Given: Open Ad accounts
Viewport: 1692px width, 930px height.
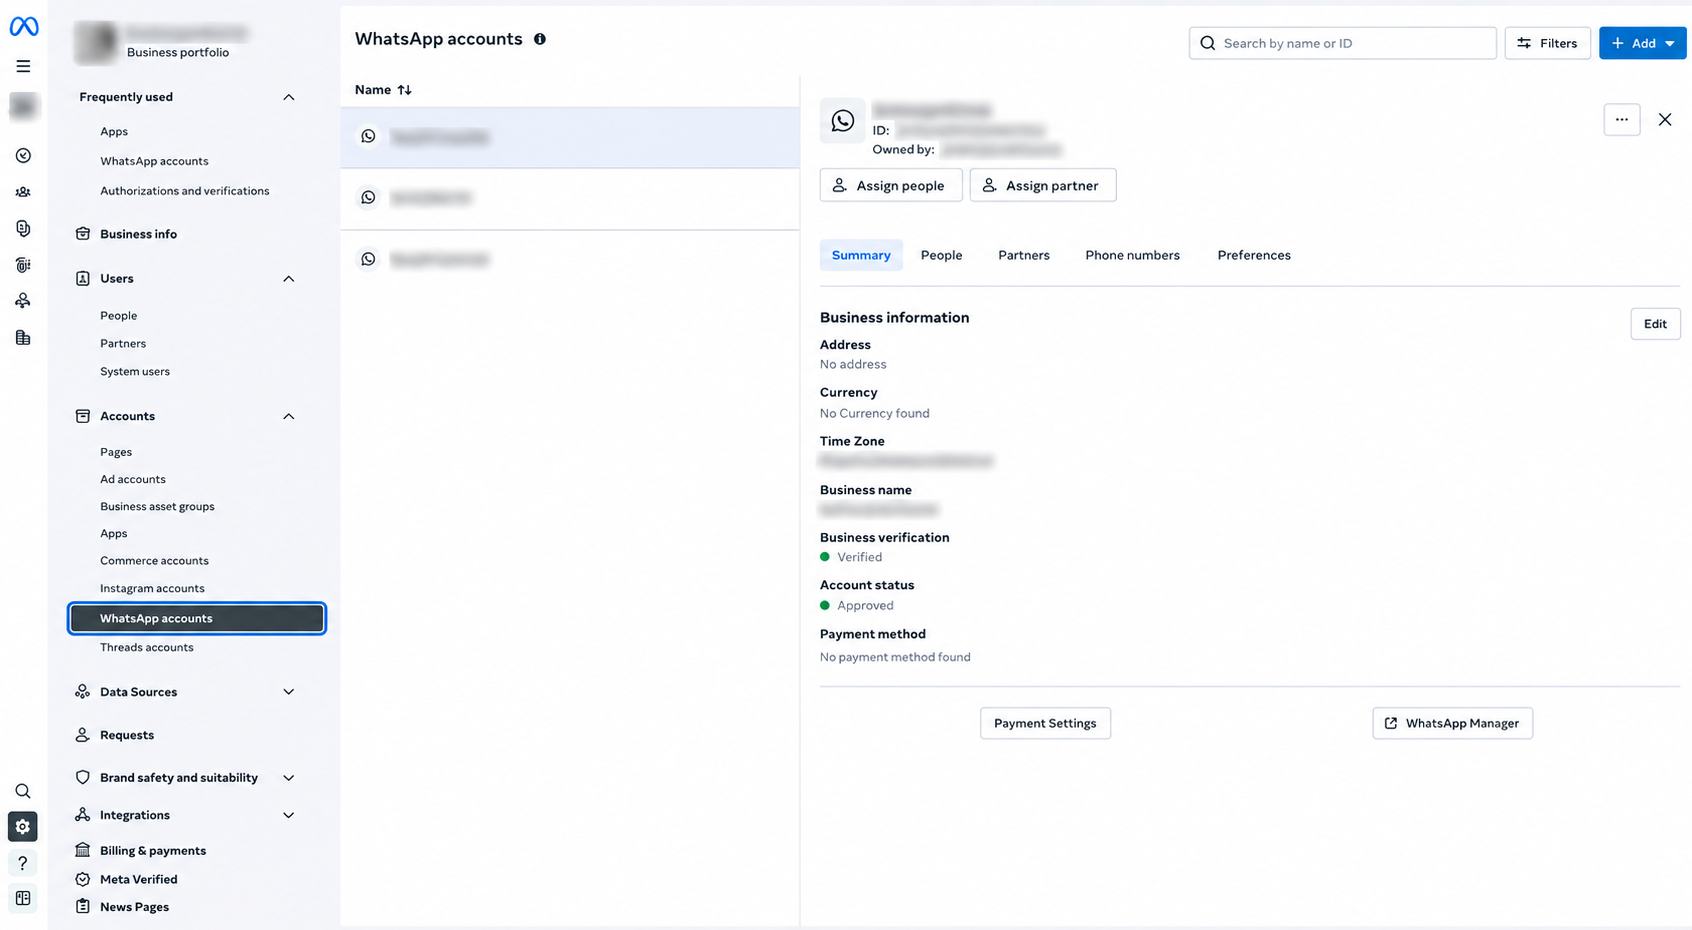Looking at the screenshot, I should 133,479.
